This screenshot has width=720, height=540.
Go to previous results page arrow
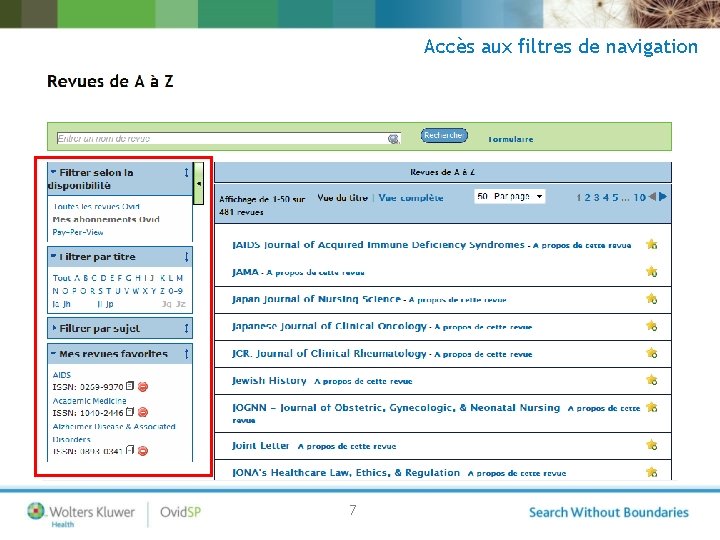tap(652, 197)
